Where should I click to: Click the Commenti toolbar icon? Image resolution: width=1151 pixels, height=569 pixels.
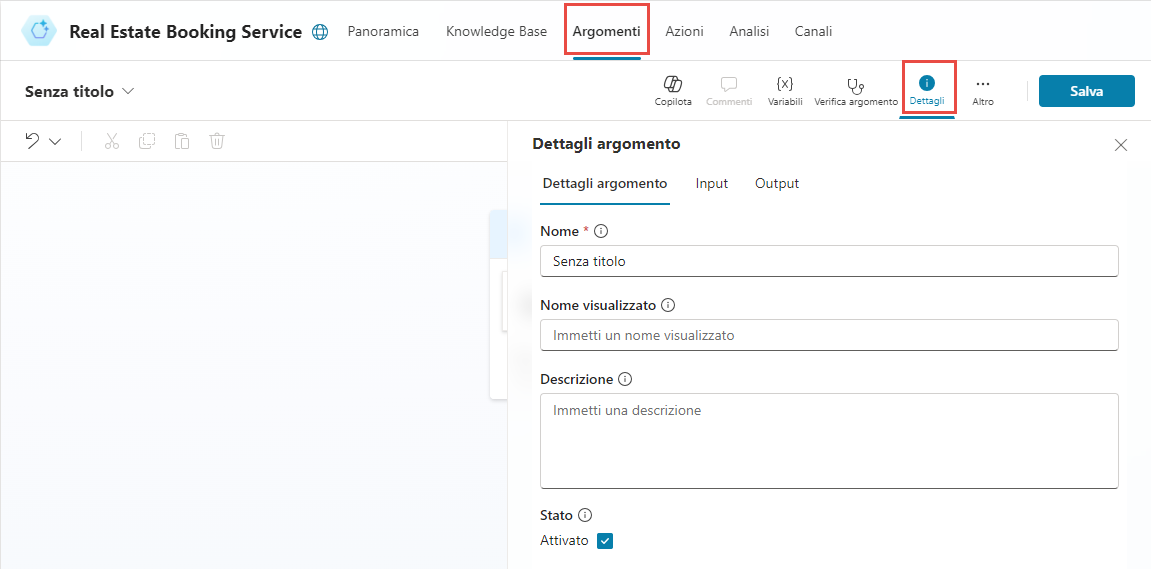729,85
